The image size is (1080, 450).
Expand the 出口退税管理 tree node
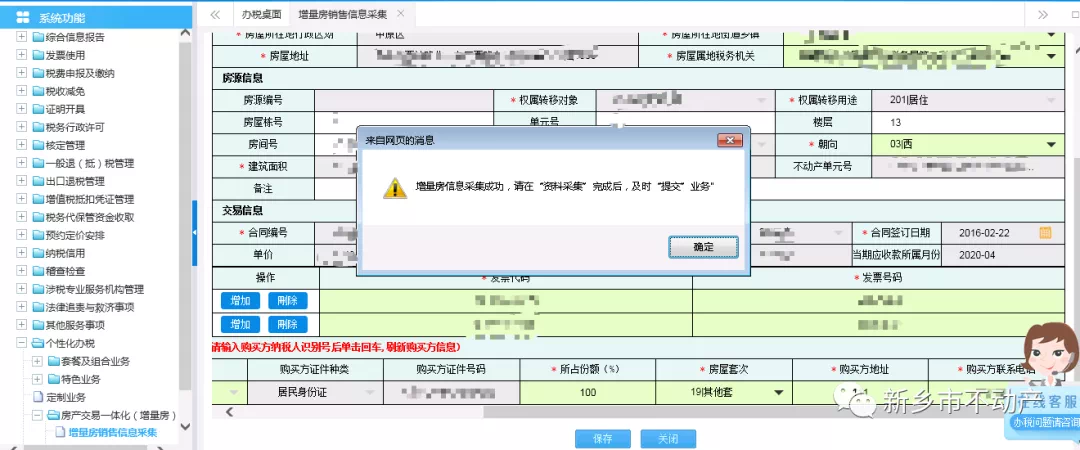click(x=21, y=181)
